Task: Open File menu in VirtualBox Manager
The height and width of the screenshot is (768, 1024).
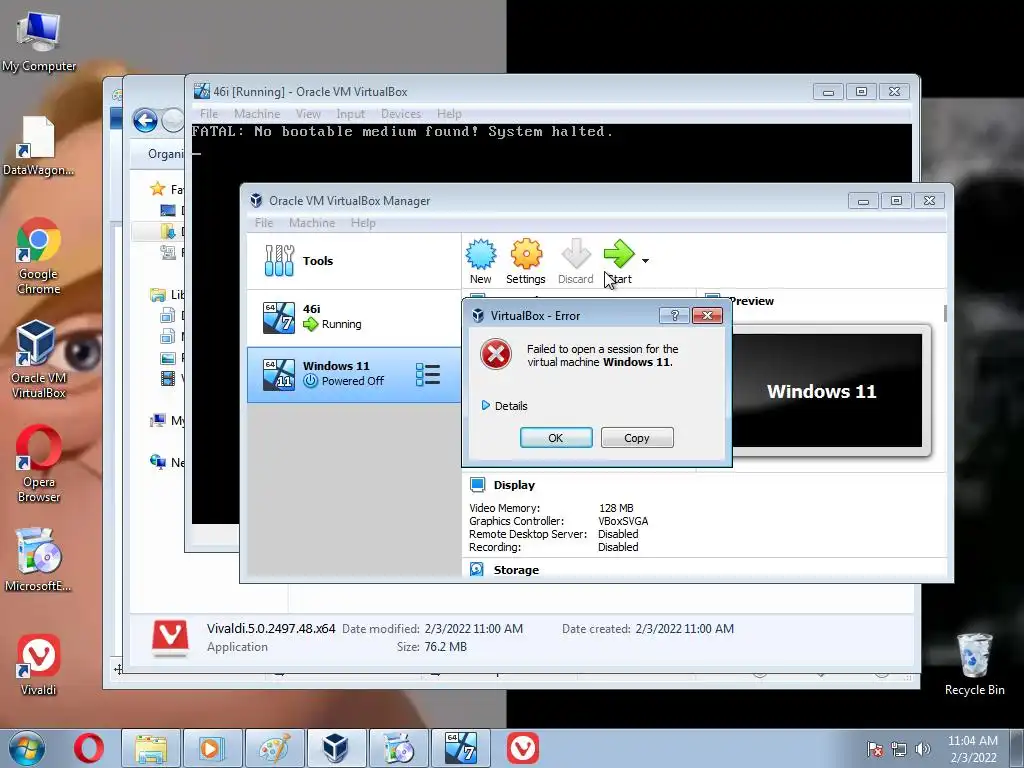Action: (x=264, y=223)
